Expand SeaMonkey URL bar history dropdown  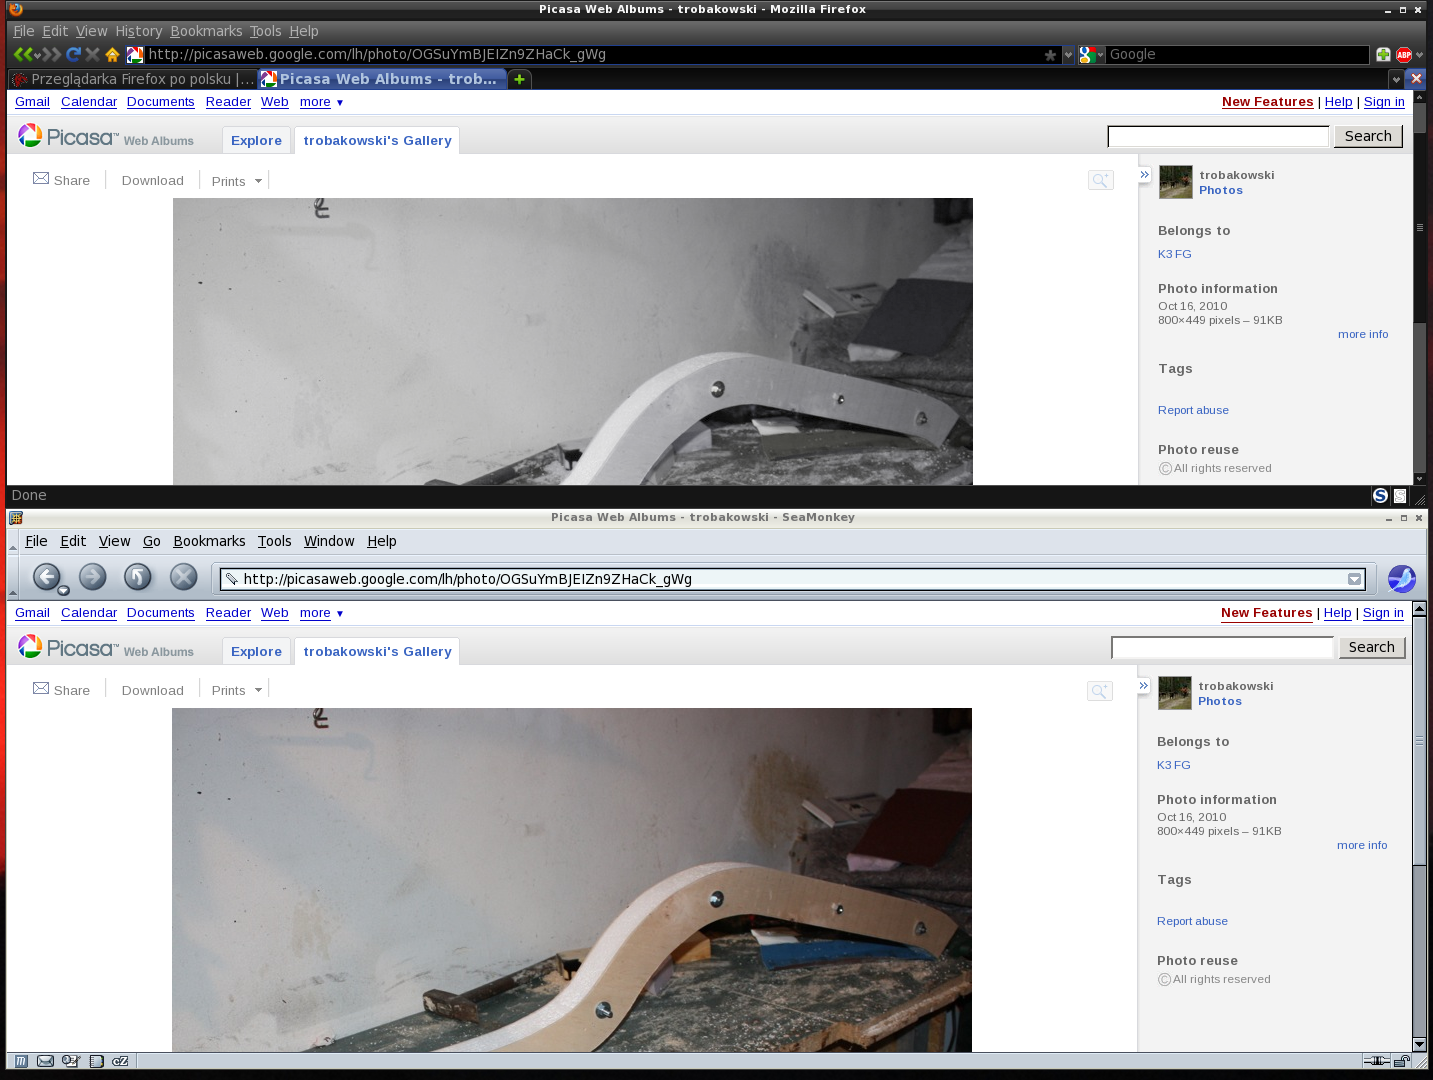point(1354,579)
